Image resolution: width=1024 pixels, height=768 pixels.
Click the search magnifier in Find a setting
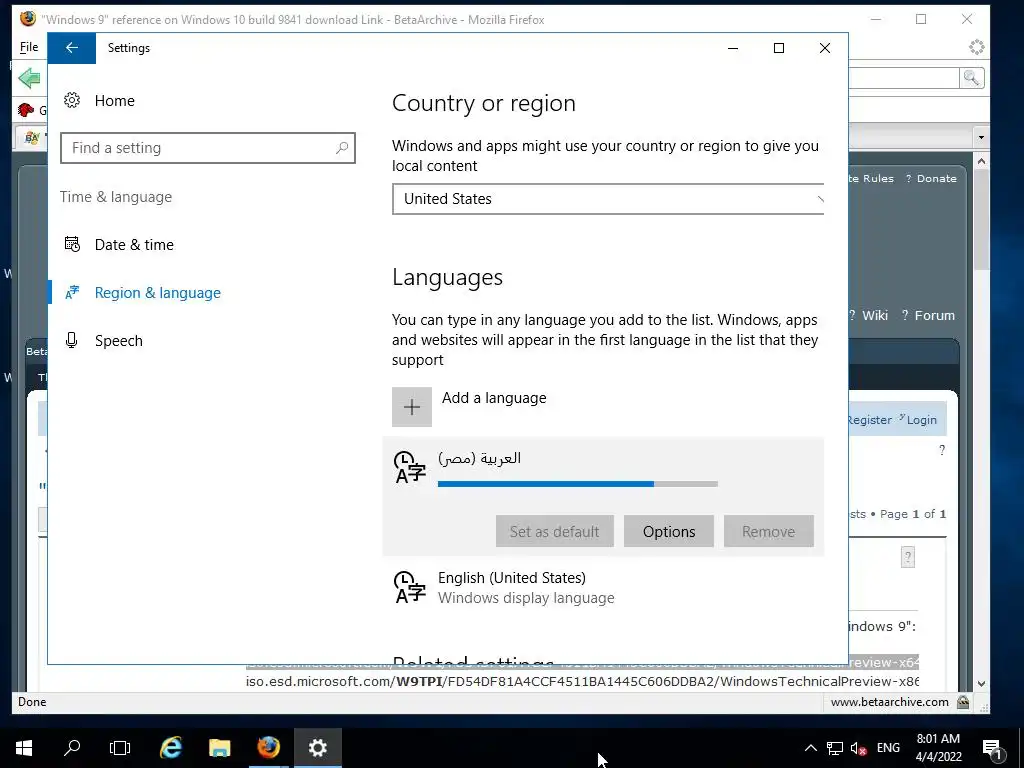[342, 148]
